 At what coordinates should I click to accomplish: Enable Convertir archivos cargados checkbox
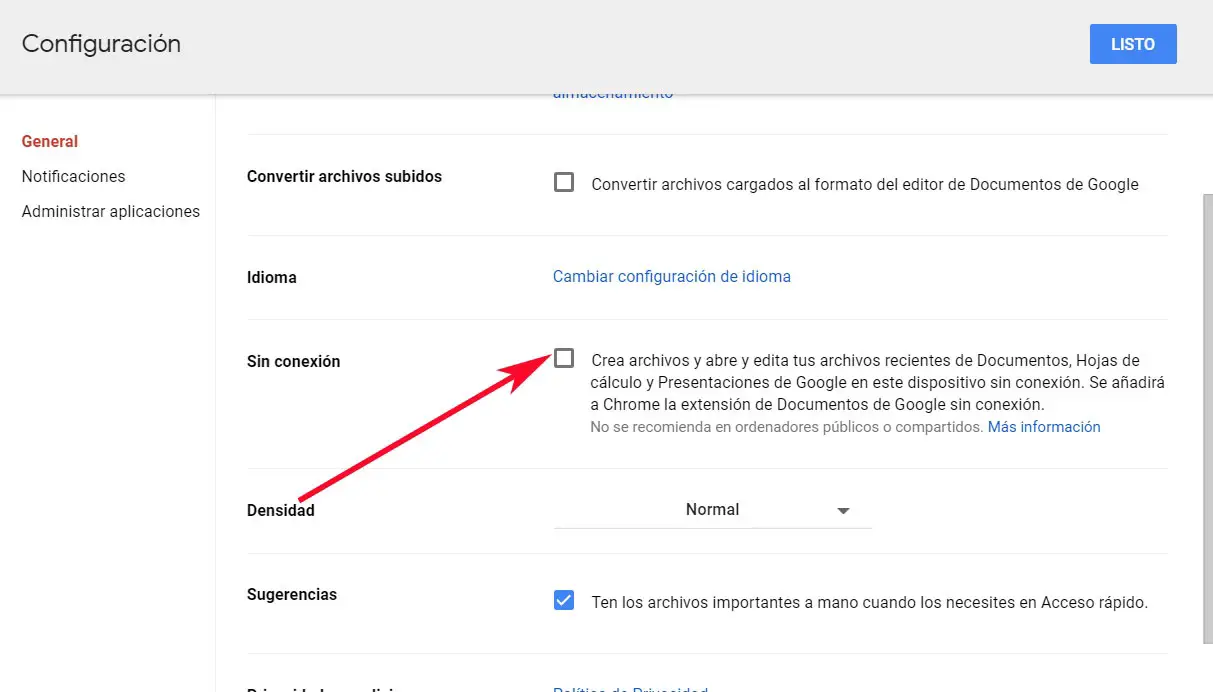[564, 182]
